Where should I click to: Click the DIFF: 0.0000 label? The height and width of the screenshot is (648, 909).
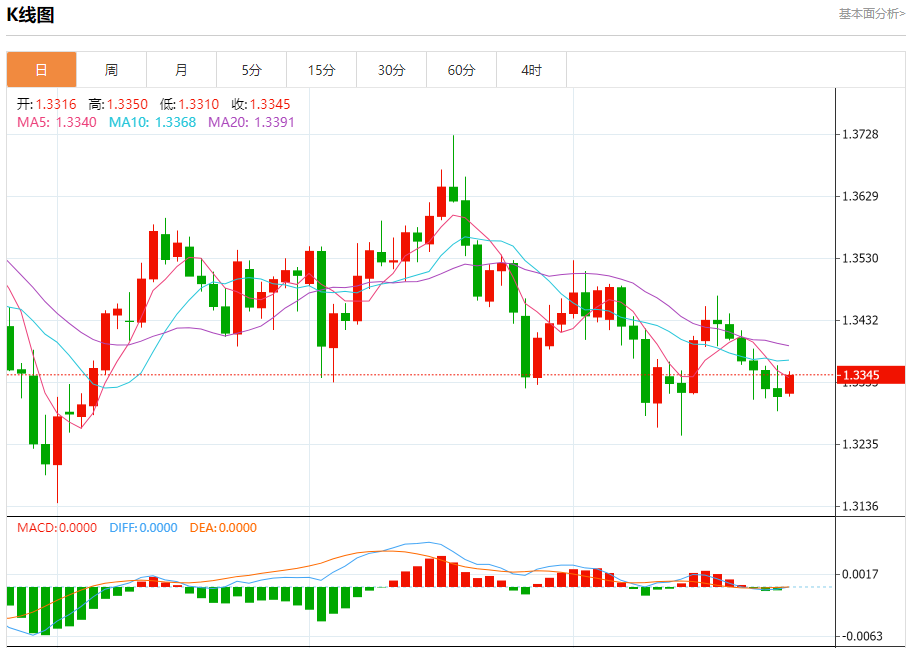point(143,527)
